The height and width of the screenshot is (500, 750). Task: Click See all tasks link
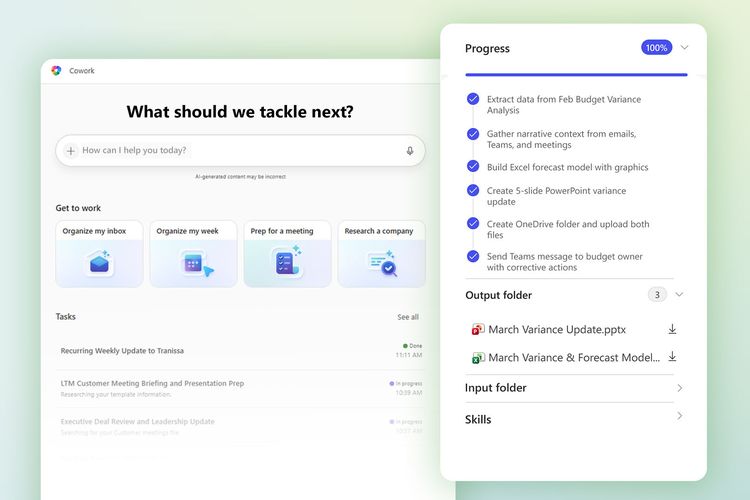coord(408,317)
